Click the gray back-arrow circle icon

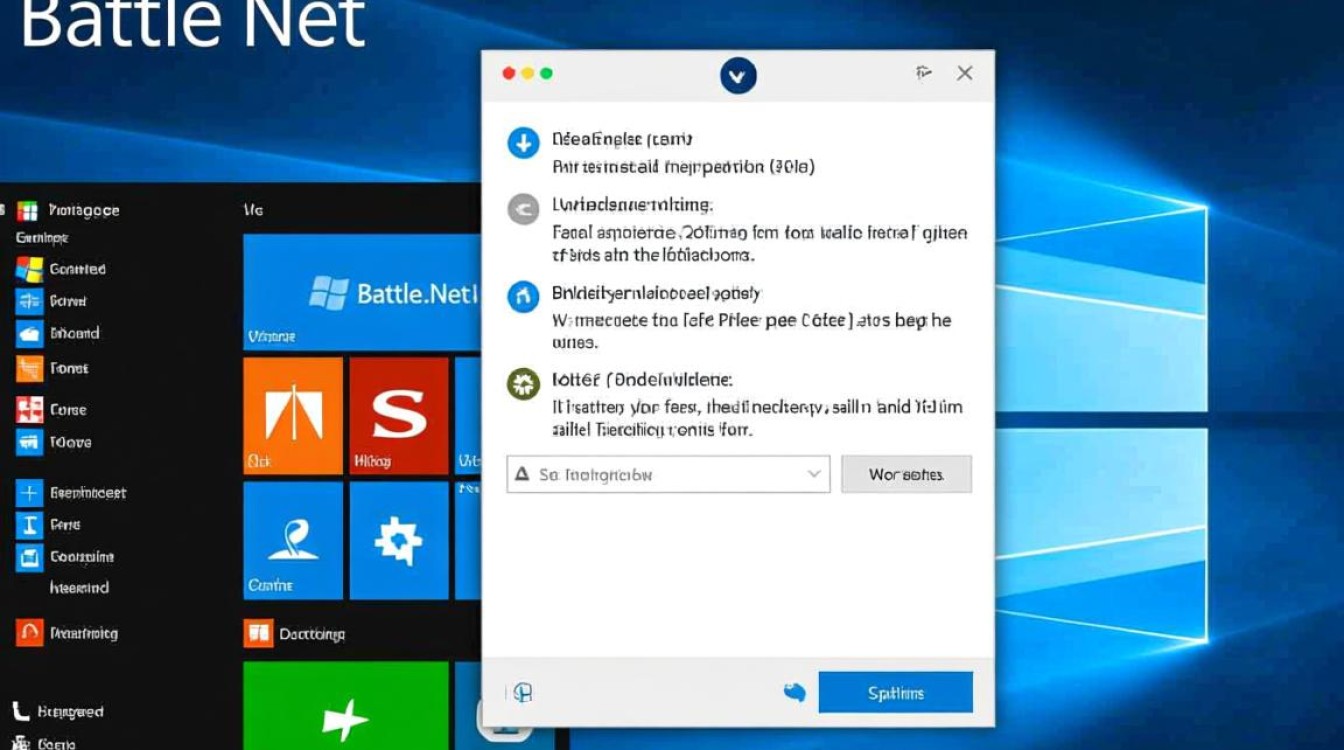(522, 207)
